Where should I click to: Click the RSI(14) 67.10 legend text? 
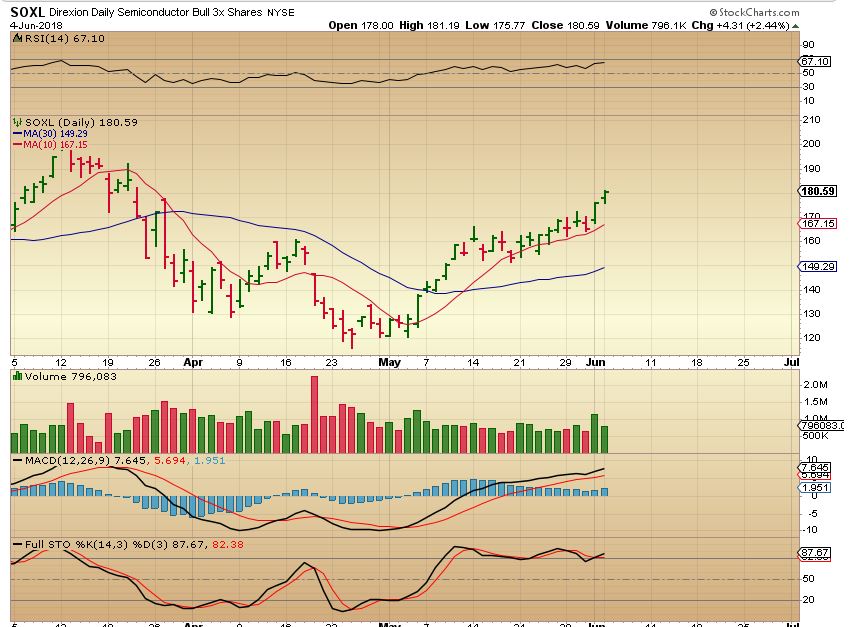tap(65, 38)
